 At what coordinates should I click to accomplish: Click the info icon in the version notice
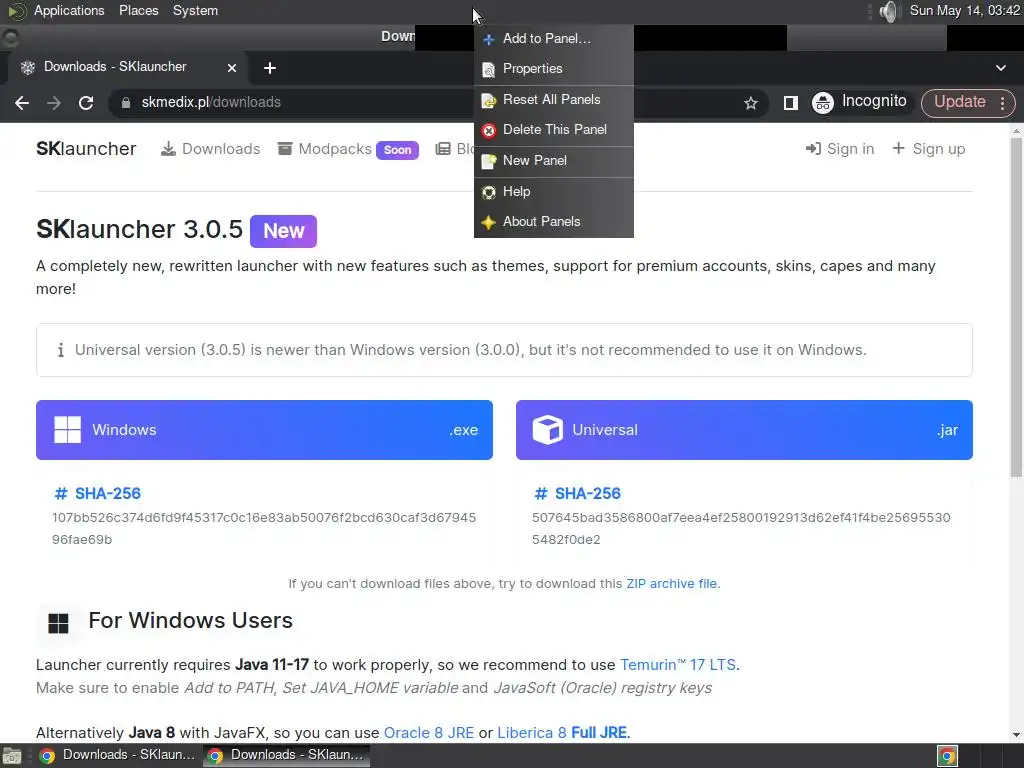(x=61, y=350)
